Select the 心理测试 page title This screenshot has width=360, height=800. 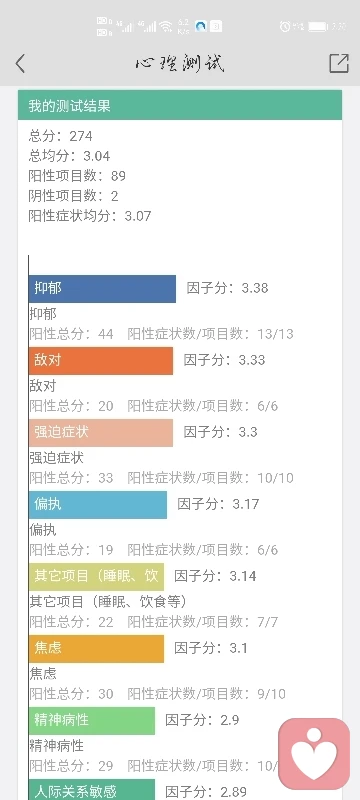(179, 64)
